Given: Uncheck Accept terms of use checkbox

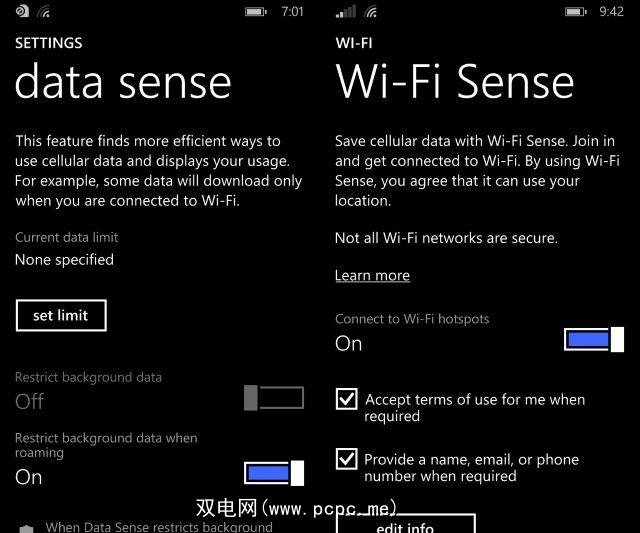Looking at the screenshot, I should click(x=346, y=400).
